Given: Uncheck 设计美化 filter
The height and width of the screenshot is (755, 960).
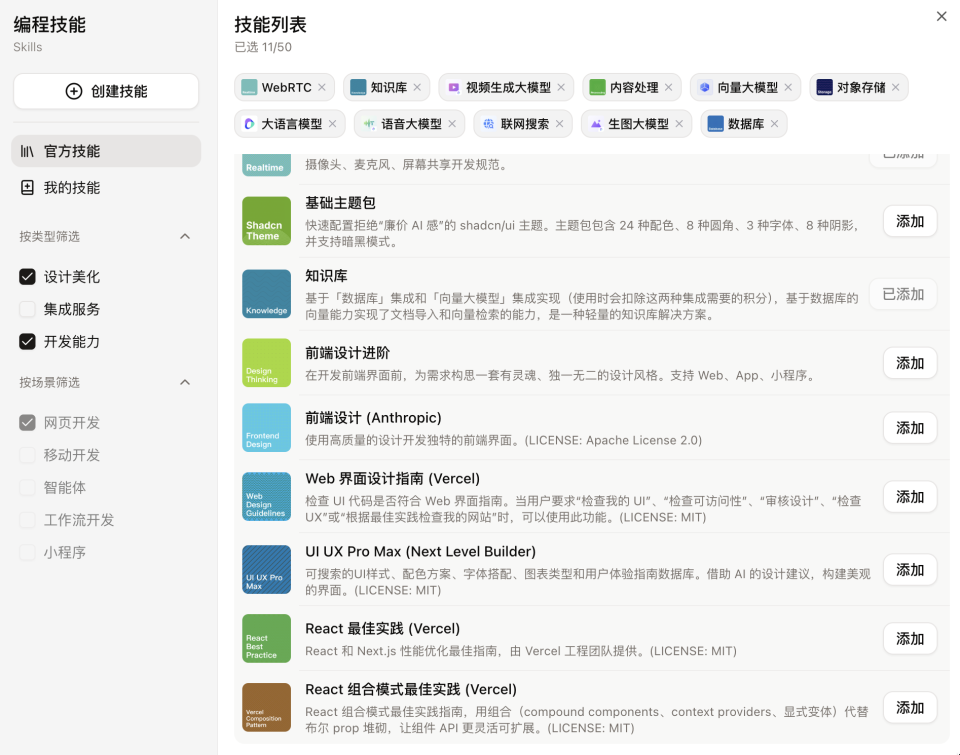Looking at the screenshot, I should pos(27,277).
